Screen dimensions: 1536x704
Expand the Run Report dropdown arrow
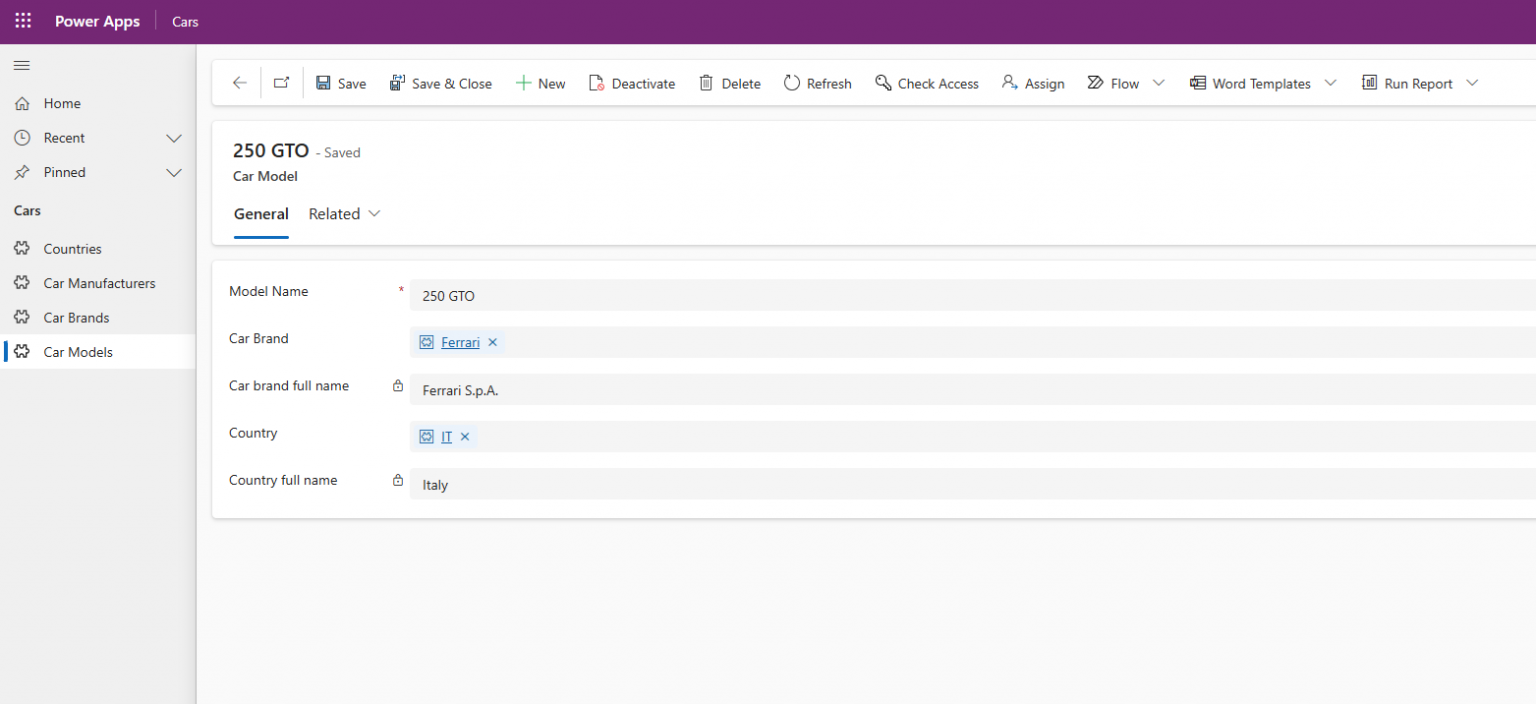(x=1472, y=83)
